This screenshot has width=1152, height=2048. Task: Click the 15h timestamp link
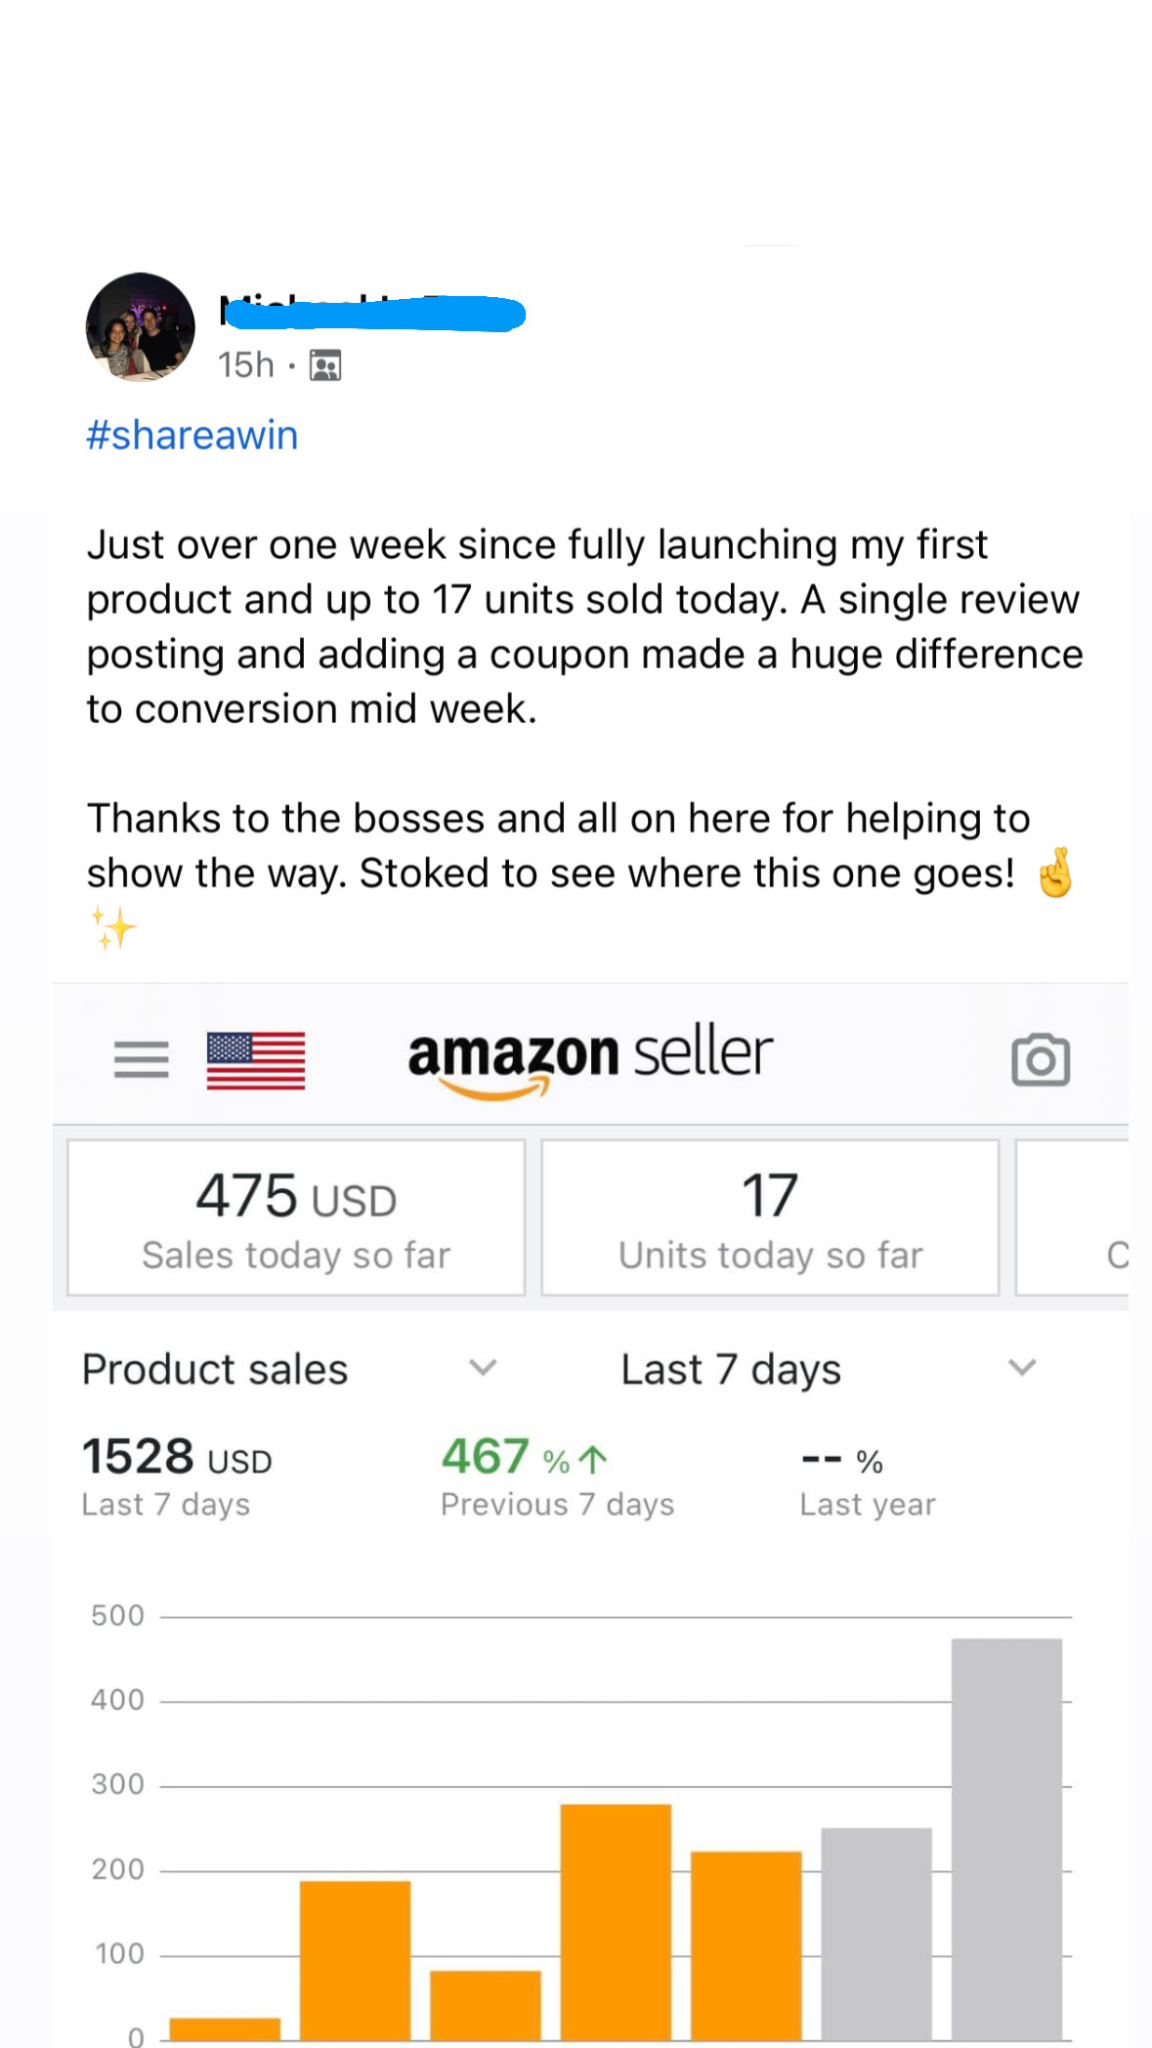[248, 364]
